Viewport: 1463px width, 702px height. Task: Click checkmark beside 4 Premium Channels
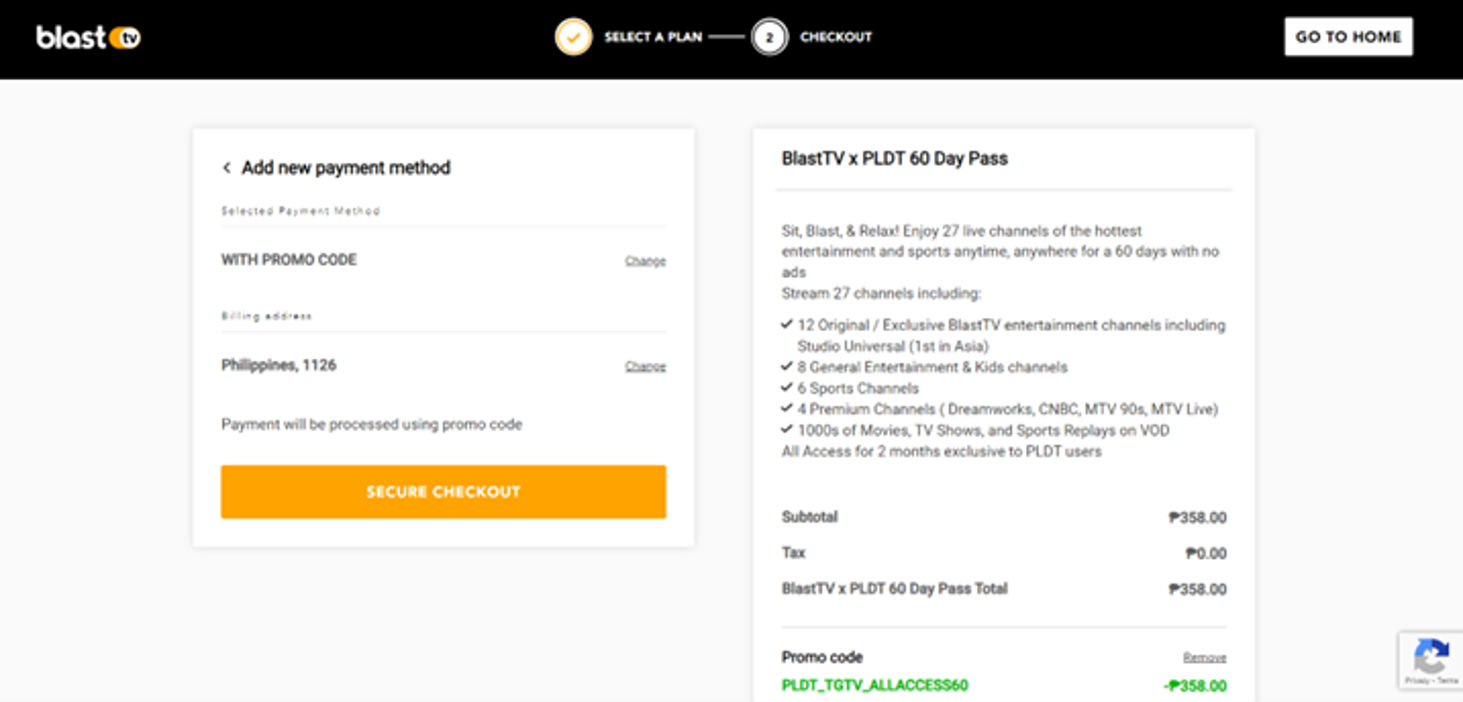point(787,409)
